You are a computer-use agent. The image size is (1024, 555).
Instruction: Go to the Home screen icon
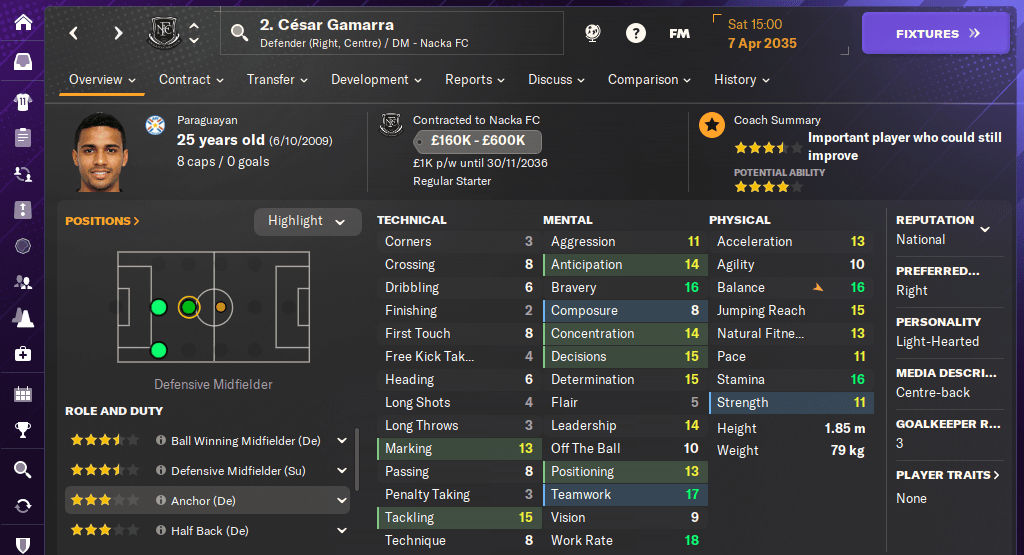(23, 22)
